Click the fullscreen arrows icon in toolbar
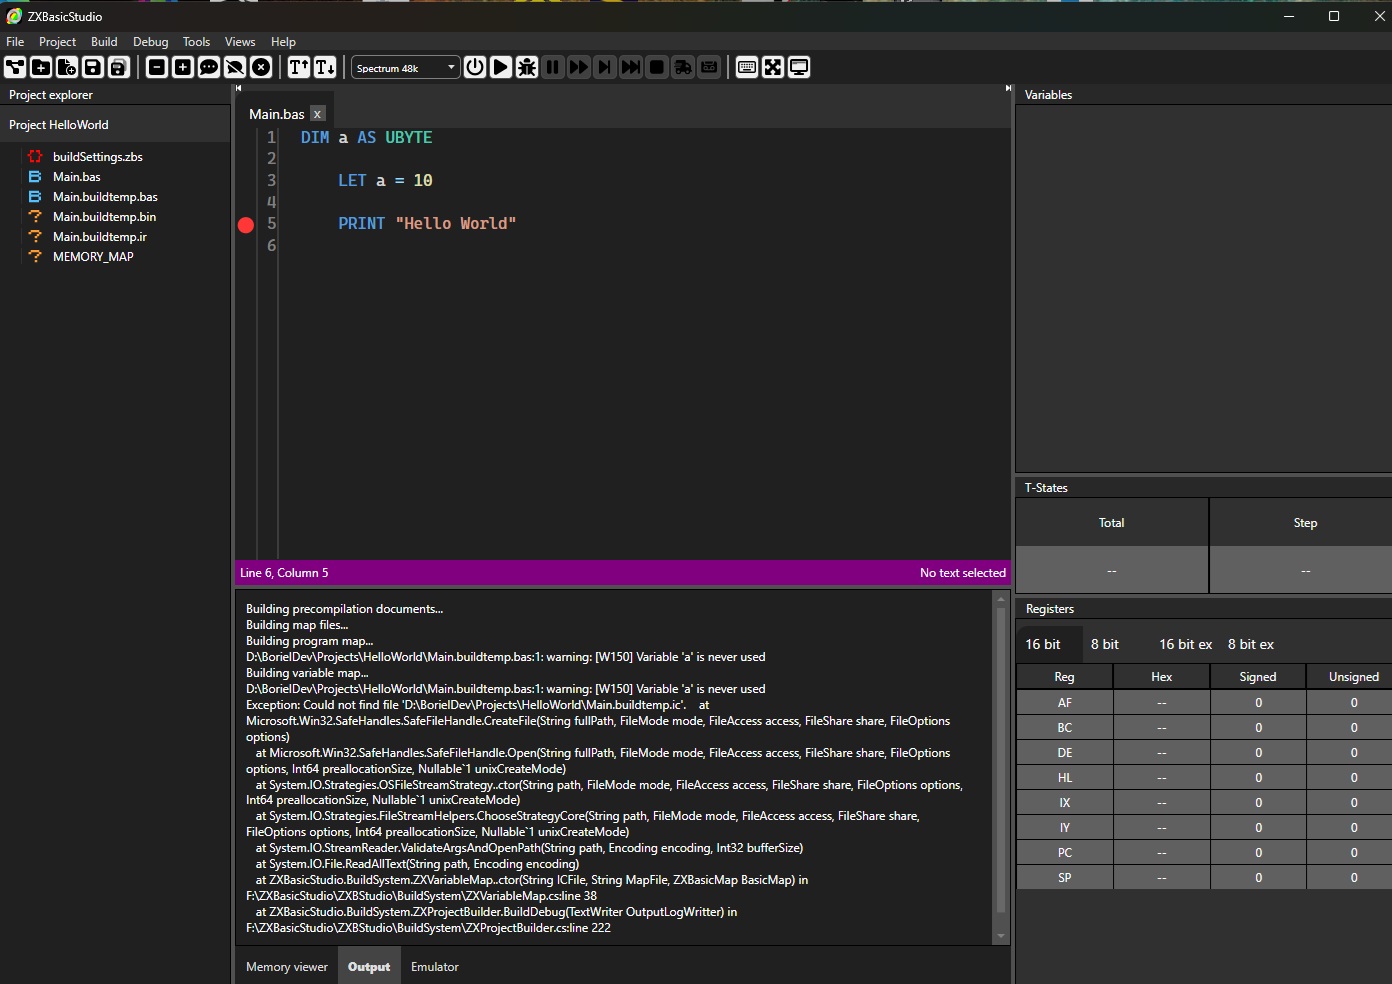This screenshot has height=984, width=1392. tap(773, 67)
